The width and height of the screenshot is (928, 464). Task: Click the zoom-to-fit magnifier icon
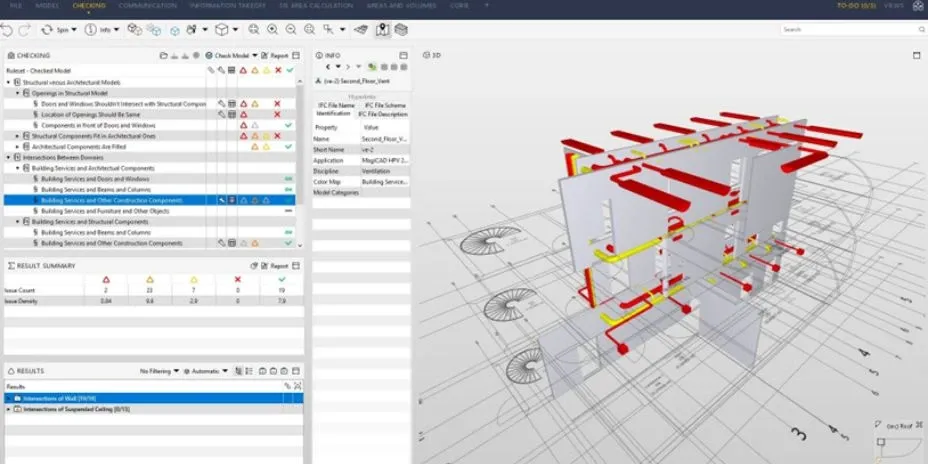(x=253, y=29)
